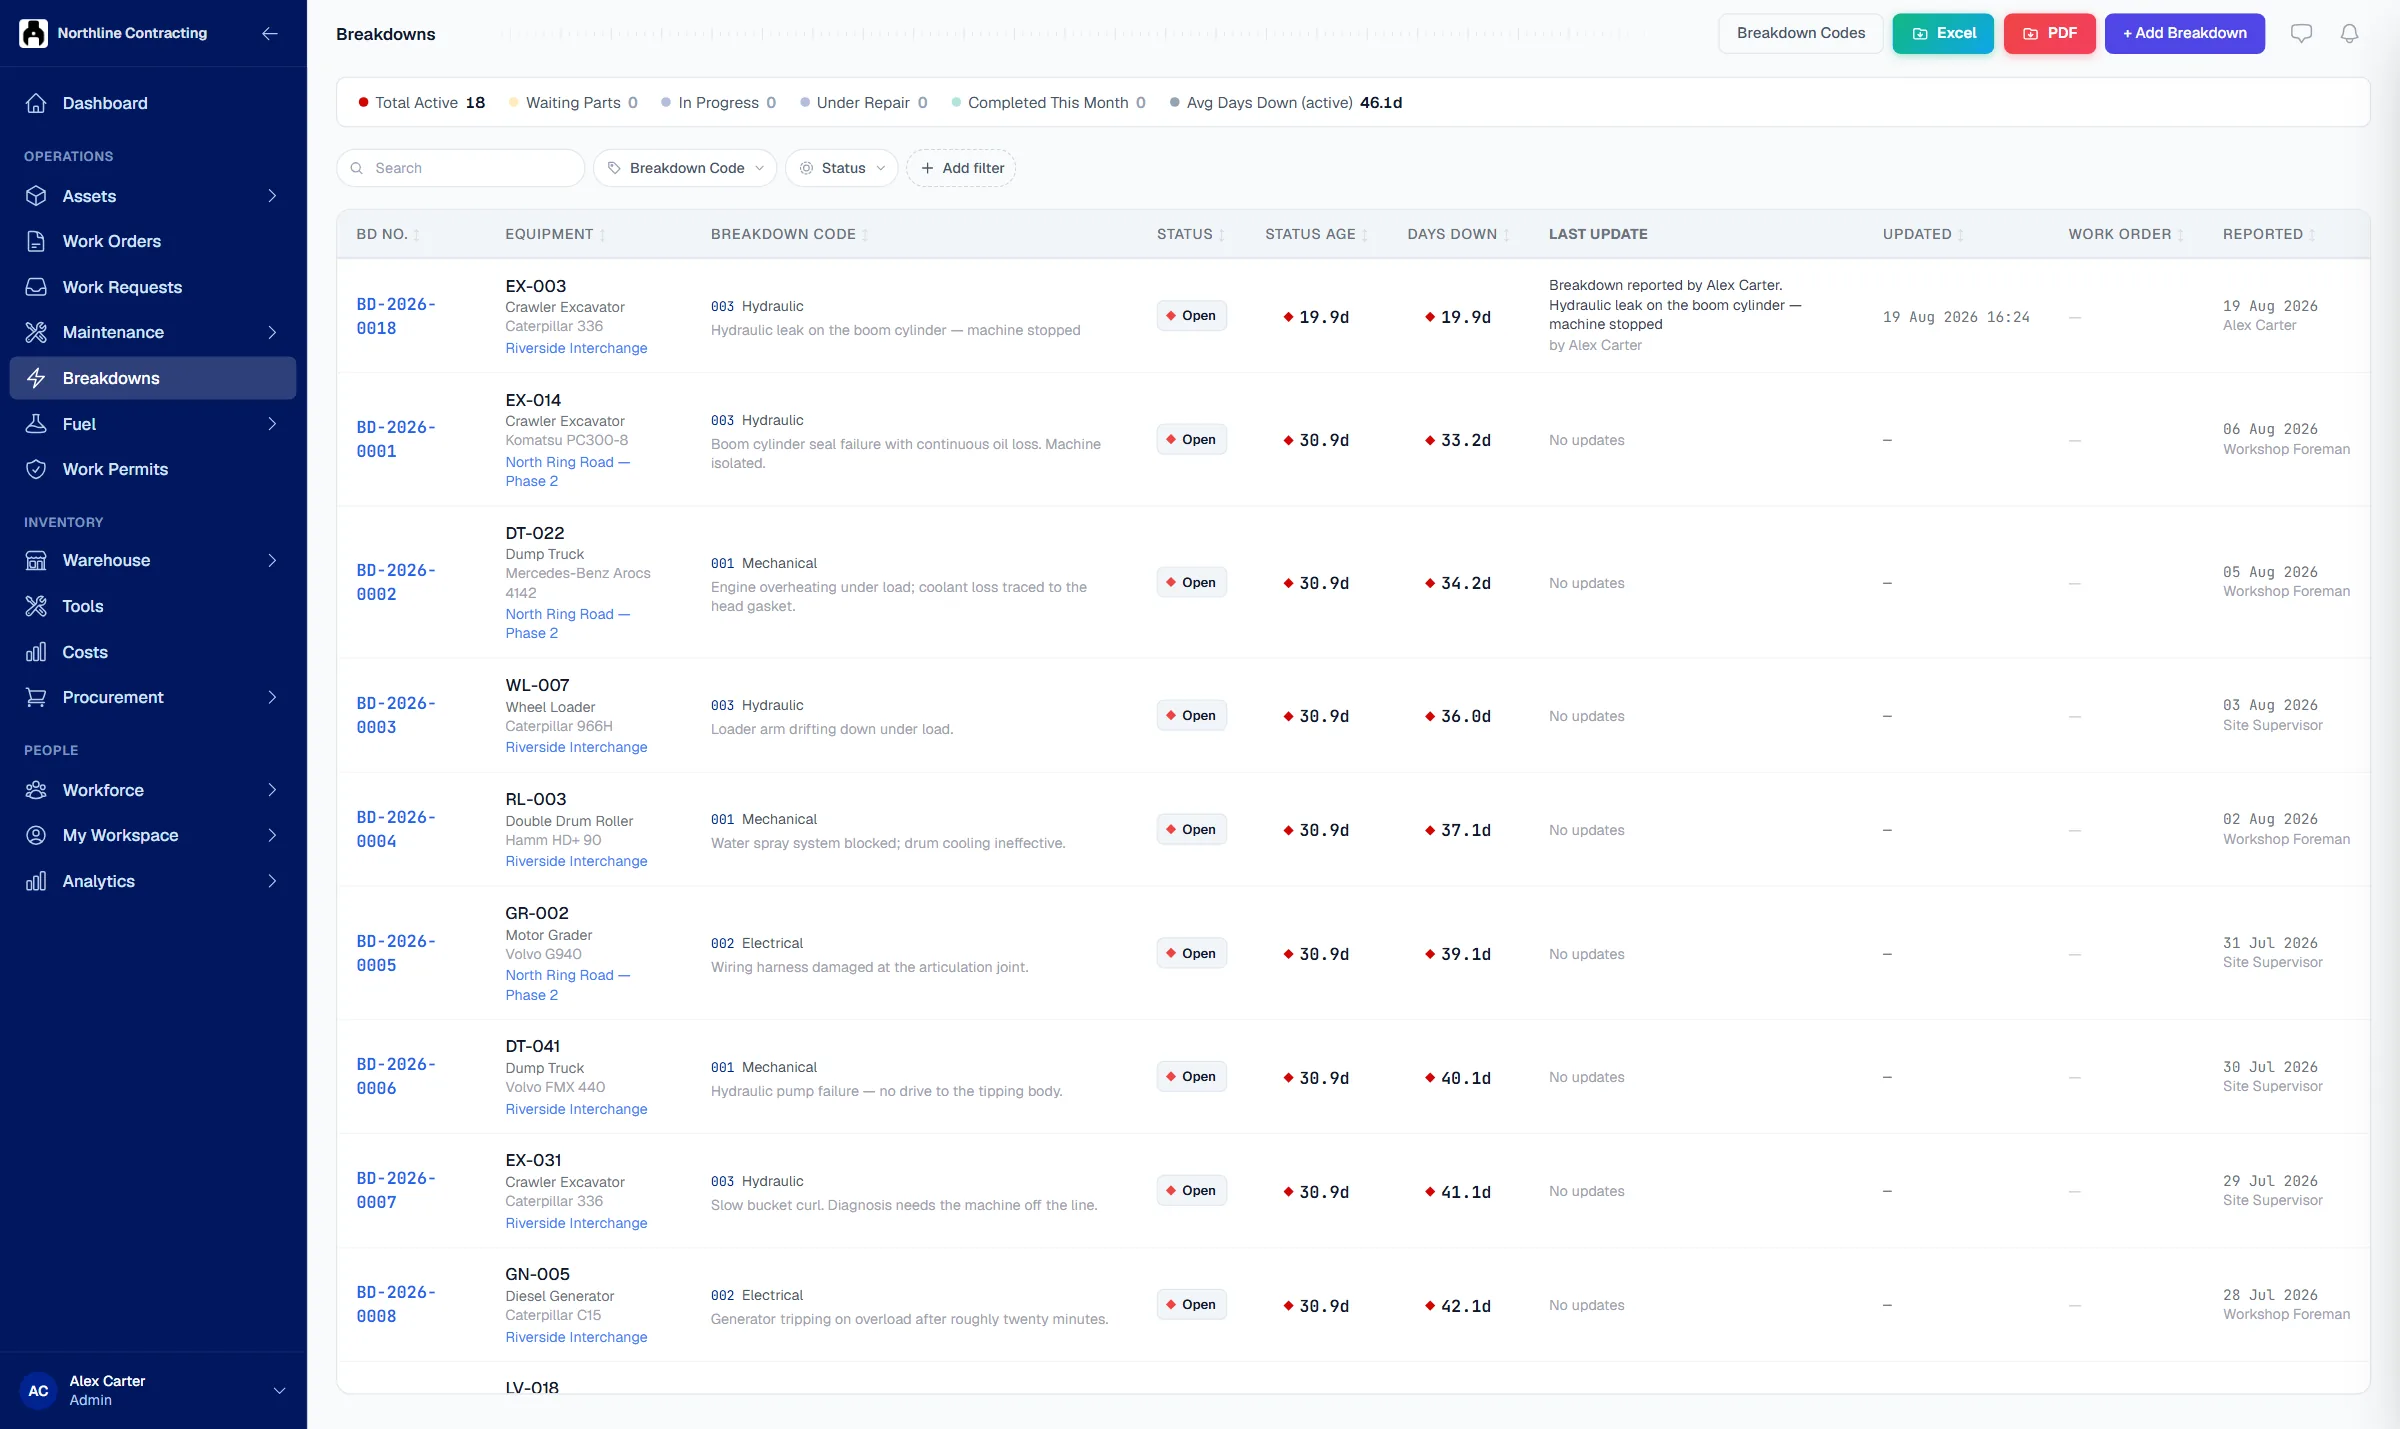Open breakdown BD-2026-0018
Viewport: 2400px width, 1429px height.
[x=396, y=316]
